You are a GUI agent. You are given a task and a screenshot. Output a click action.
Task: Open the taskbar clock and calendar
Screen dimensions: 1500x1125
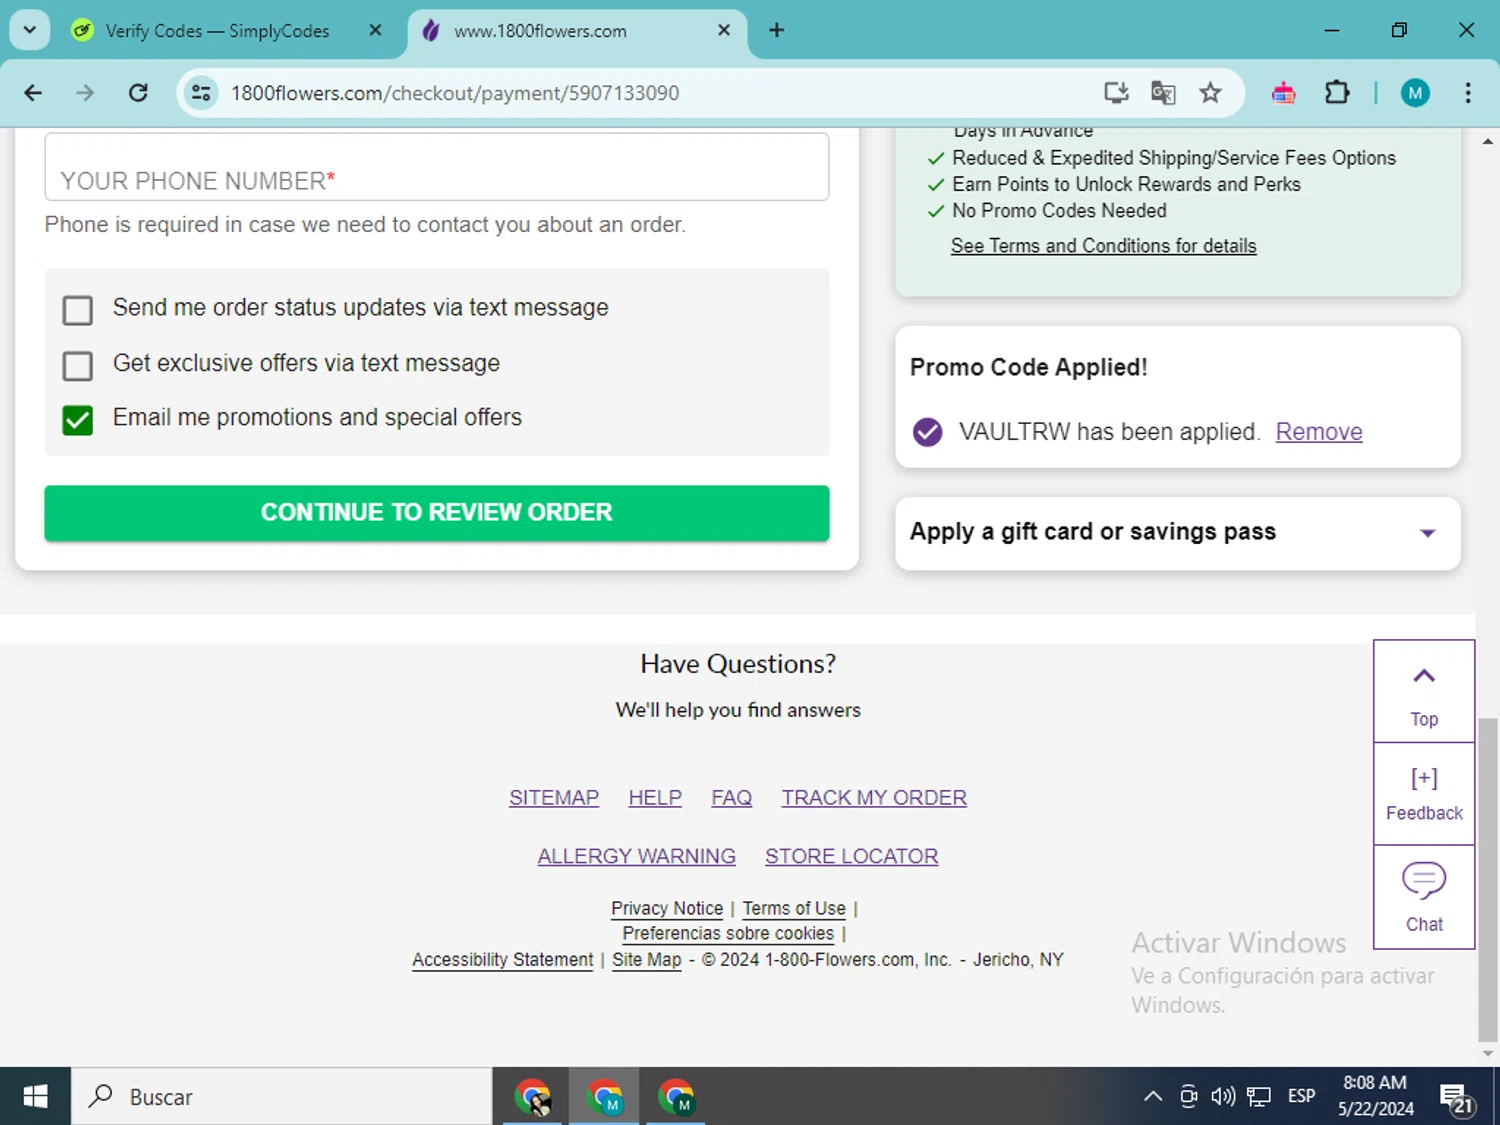click(x=1376, y=1097)
